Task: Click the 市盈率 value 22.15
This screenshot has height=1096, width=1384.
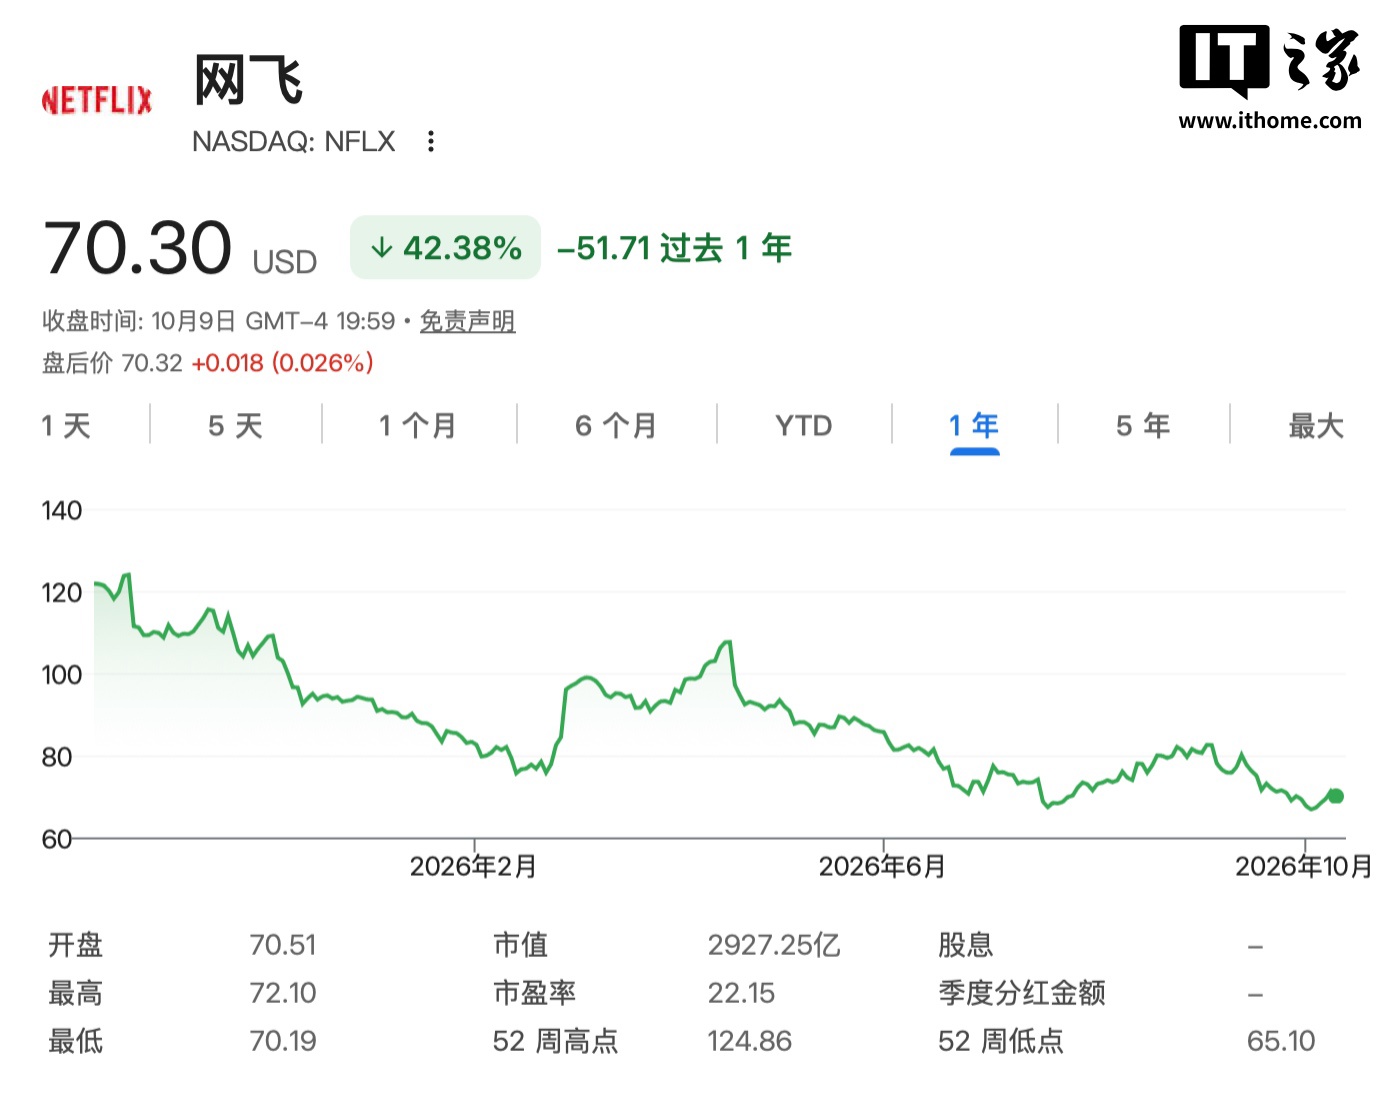Action: pyautogui.click(x=741, y=993)
